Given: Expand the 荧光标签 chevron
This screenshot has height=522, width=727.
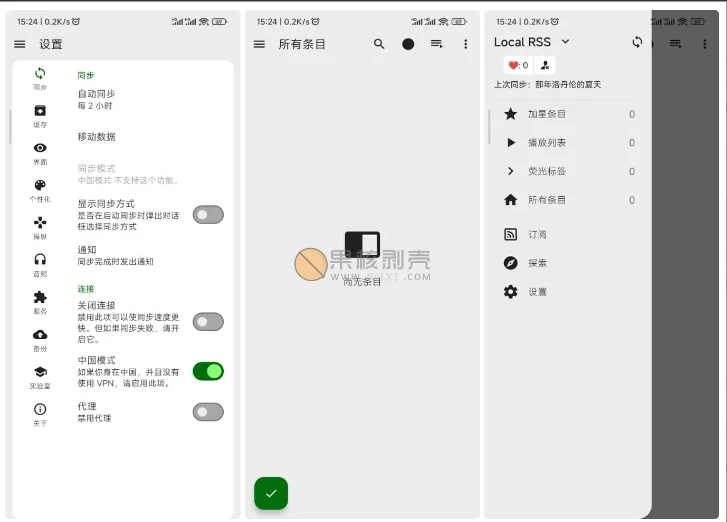Looking at the screenshot, I should pyautogui.click(x=510, y=171).
